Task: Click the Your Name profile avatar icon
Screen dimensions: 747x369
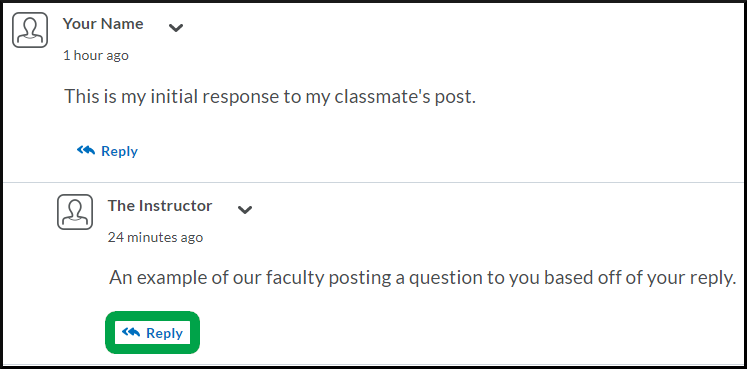Action: [x=30, y=30]
